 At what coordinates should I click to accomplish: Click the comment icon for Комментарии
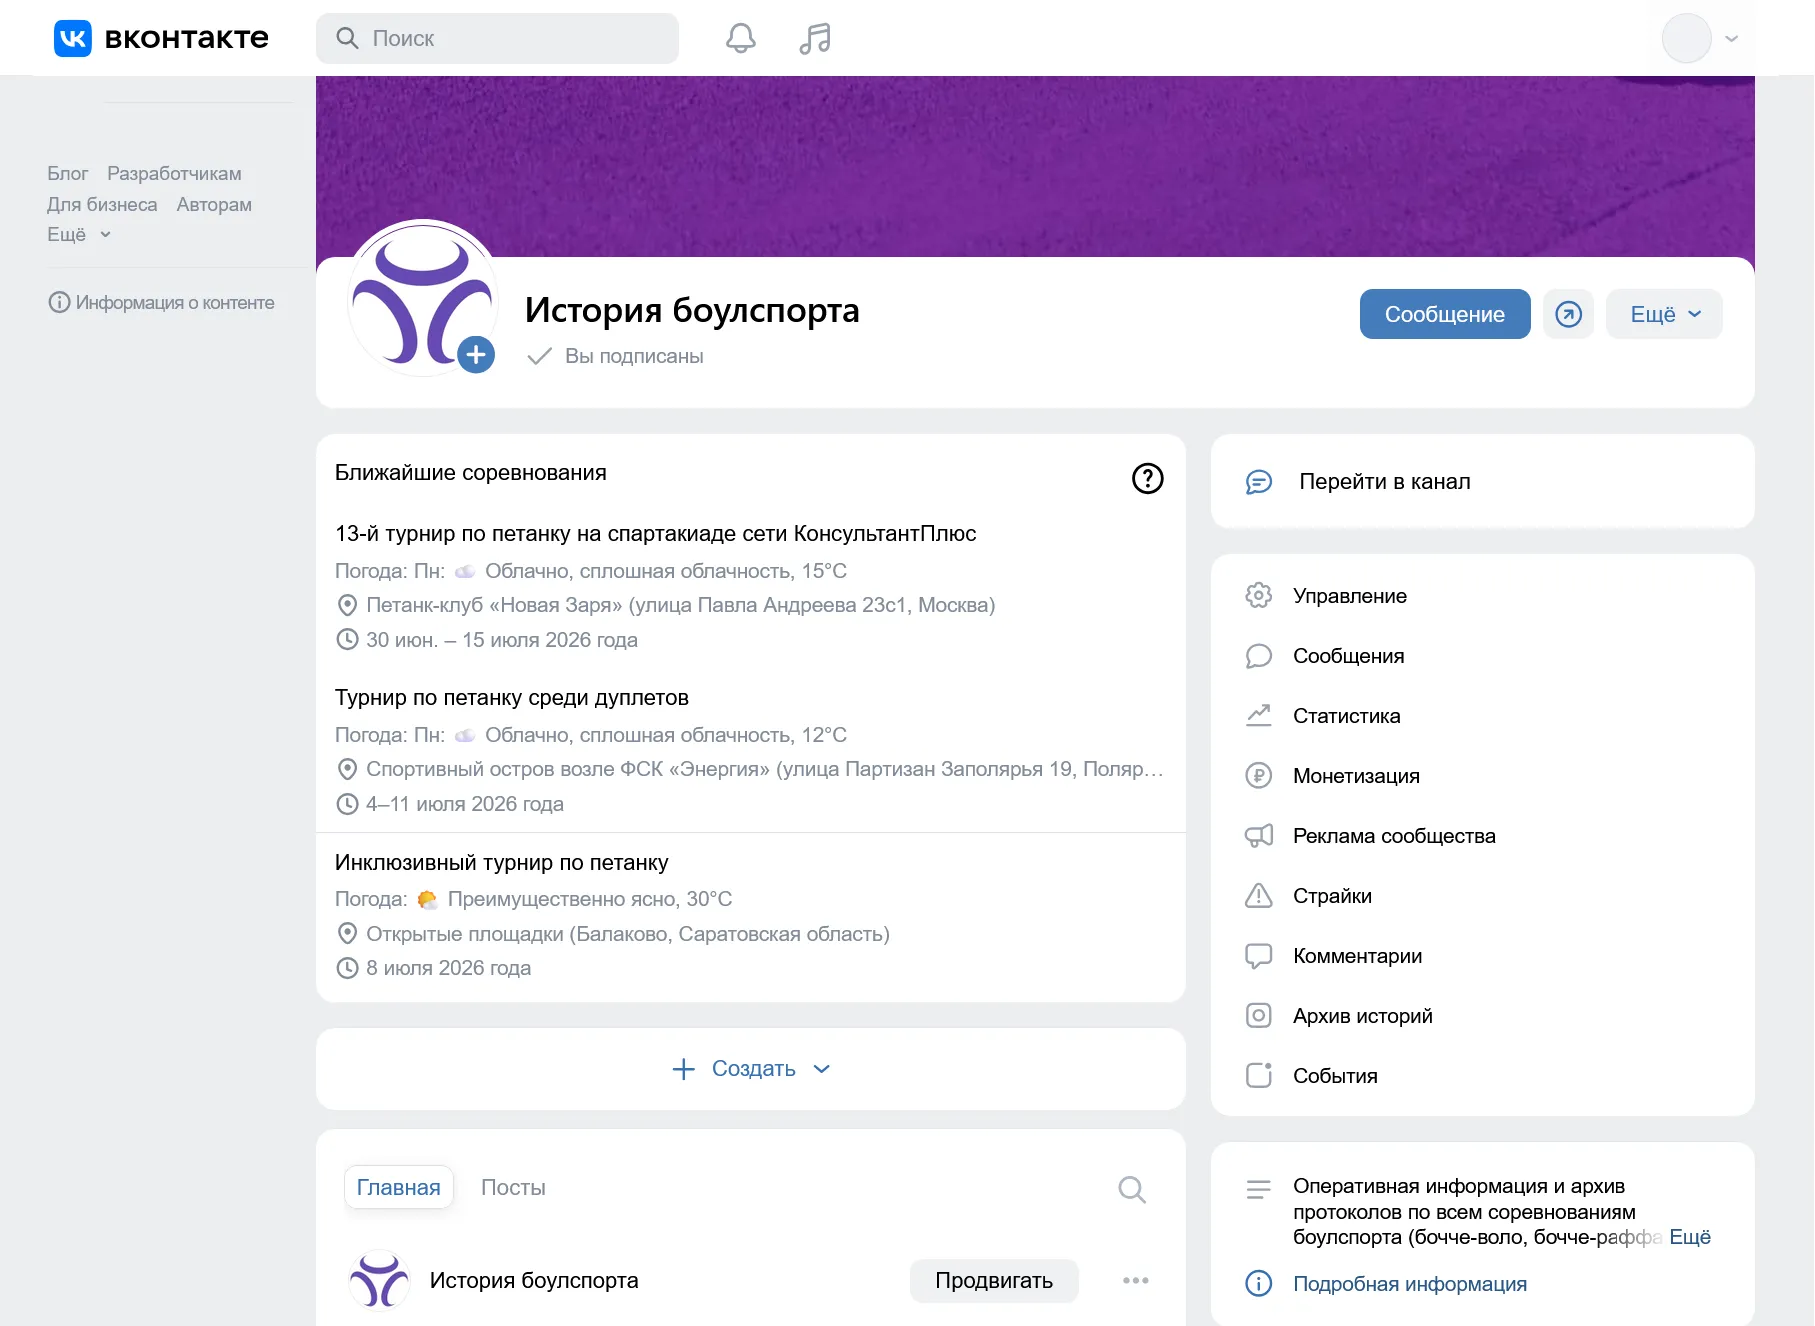click(x=1258, y=956)
